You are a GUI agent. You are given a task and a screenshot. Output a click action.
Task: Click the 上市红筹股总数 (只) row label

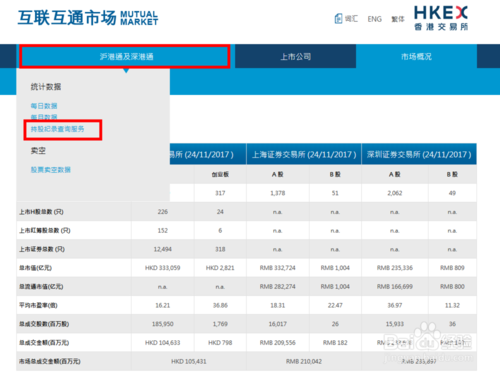pos(45,231)
